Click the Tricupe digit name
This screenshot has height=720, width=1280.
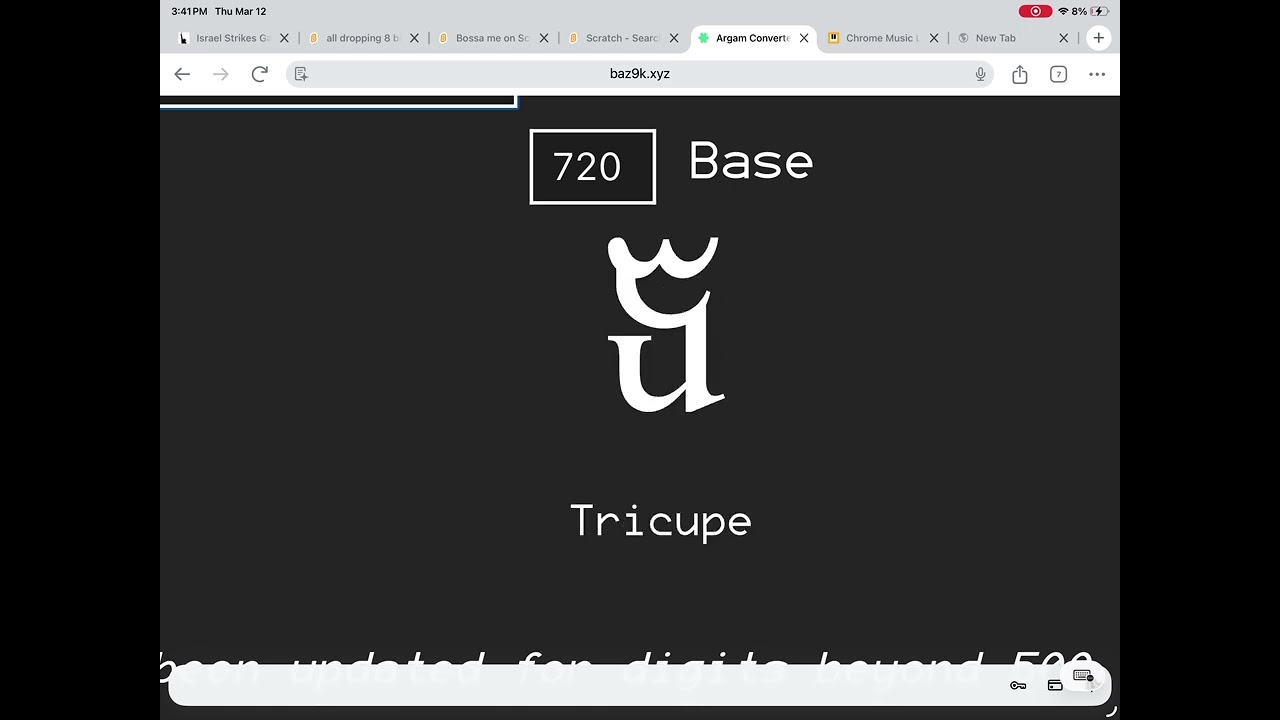click(x=660, y=521)
